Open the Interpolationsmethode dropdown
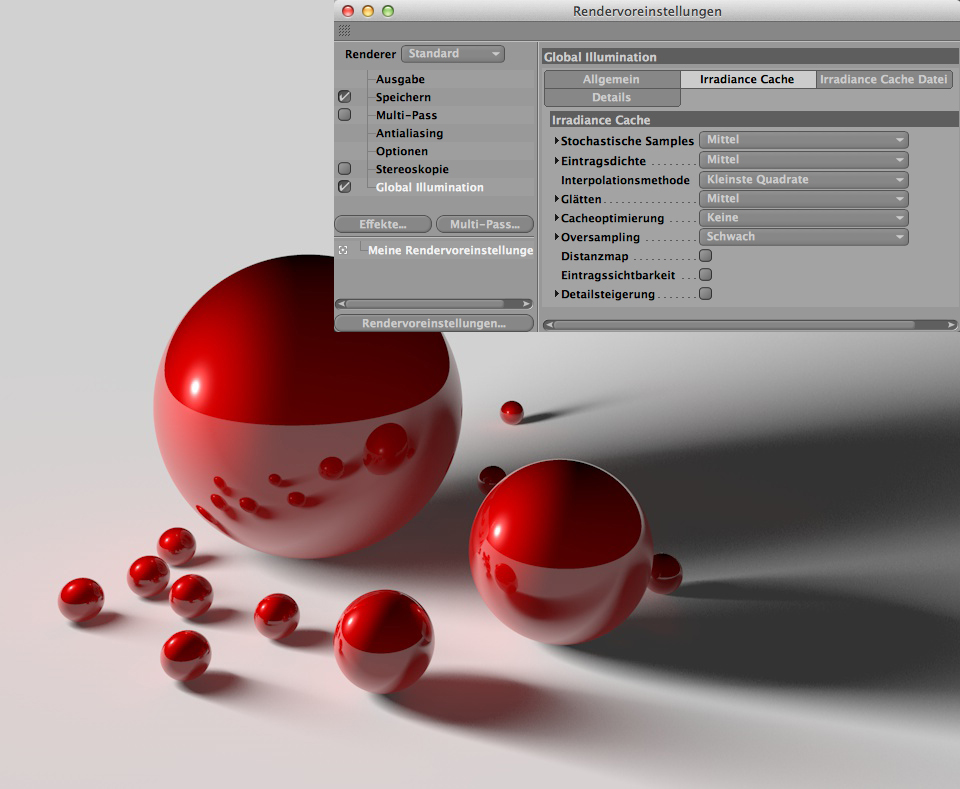 [x=803, y=180]
